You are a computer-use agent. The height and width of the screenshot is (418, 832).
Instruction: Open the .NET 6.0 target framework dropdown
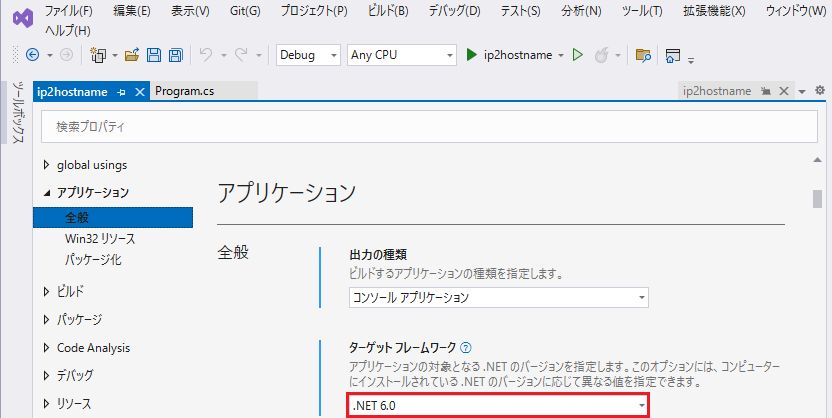tap(498, 406)
